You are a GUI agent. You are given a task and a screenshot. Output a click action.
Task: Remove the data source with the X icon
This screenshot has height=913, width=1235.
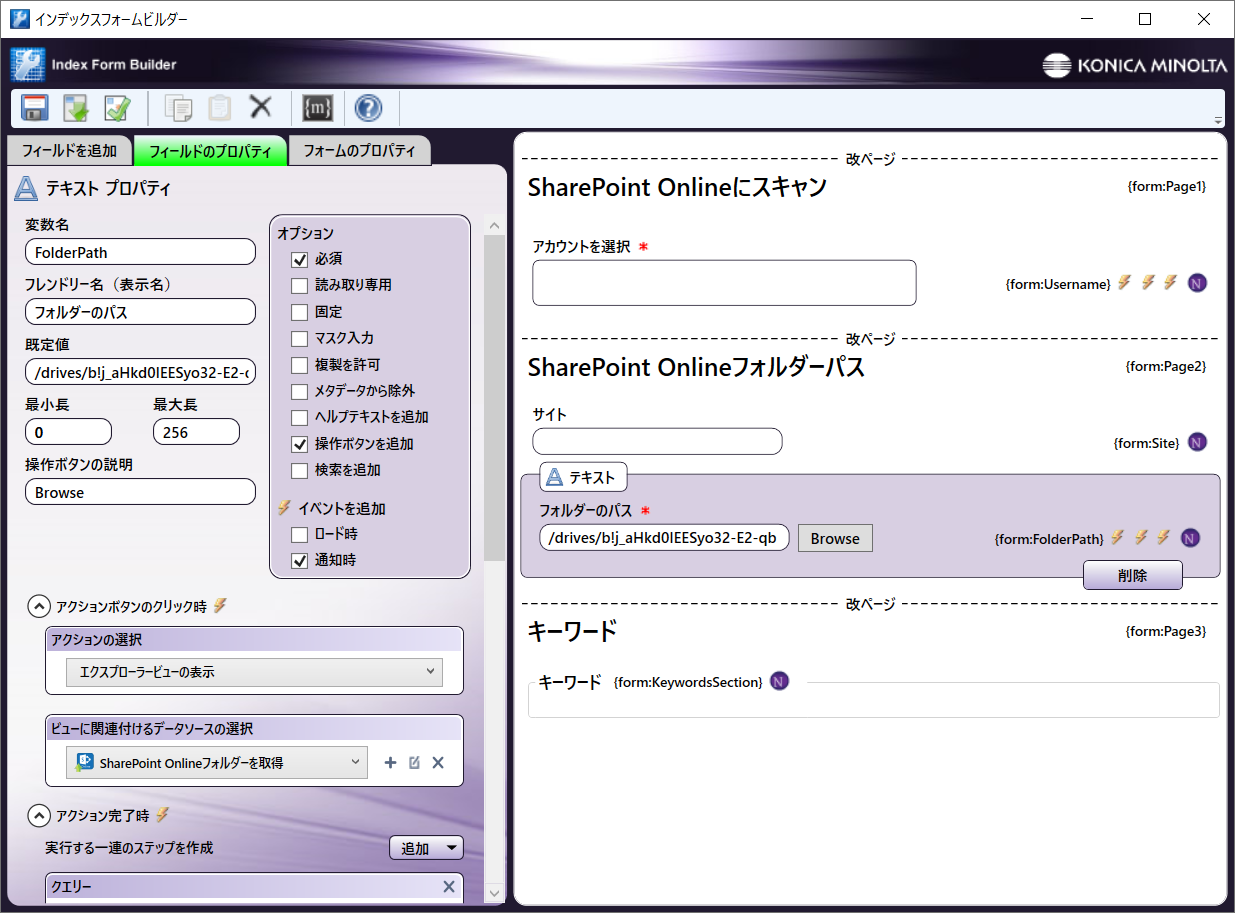pyautogui.click(x=437, y=763)
